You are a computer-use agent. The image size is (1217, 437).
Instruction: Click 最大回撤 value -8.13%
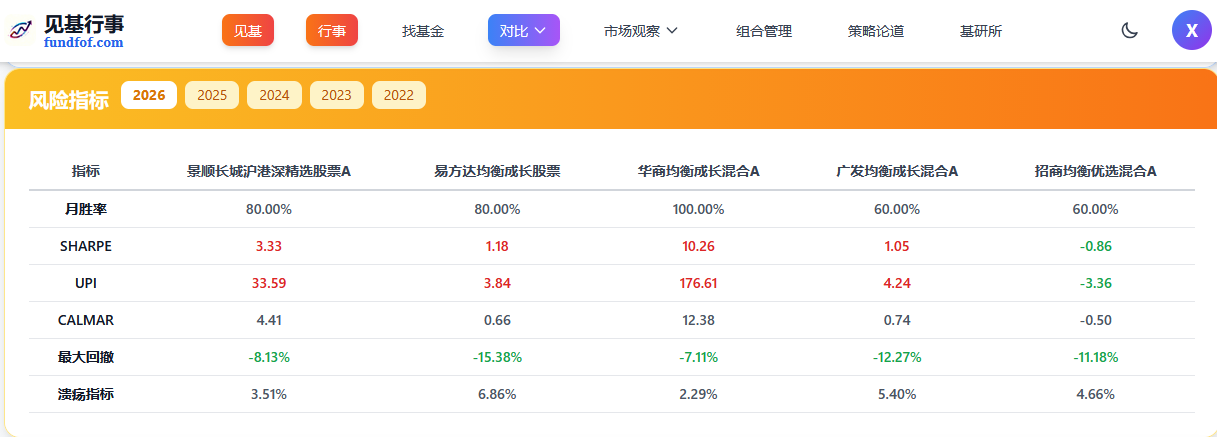(x=269, y=357)
